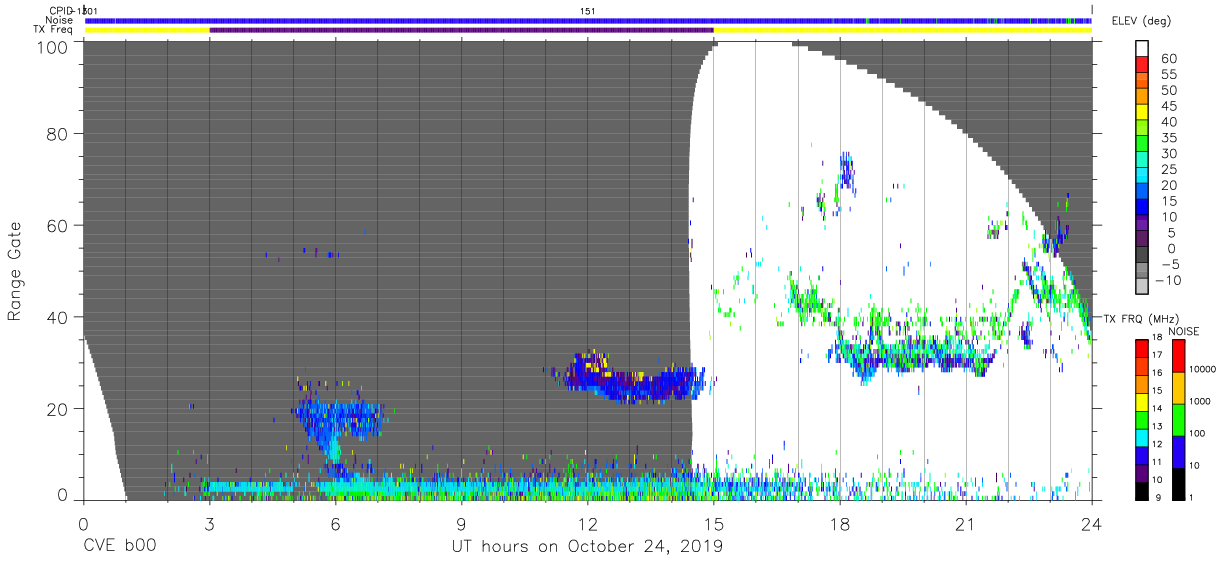
Task: Click the '10000' label on the NOISE scale
Action: (x=1203, y=369)
